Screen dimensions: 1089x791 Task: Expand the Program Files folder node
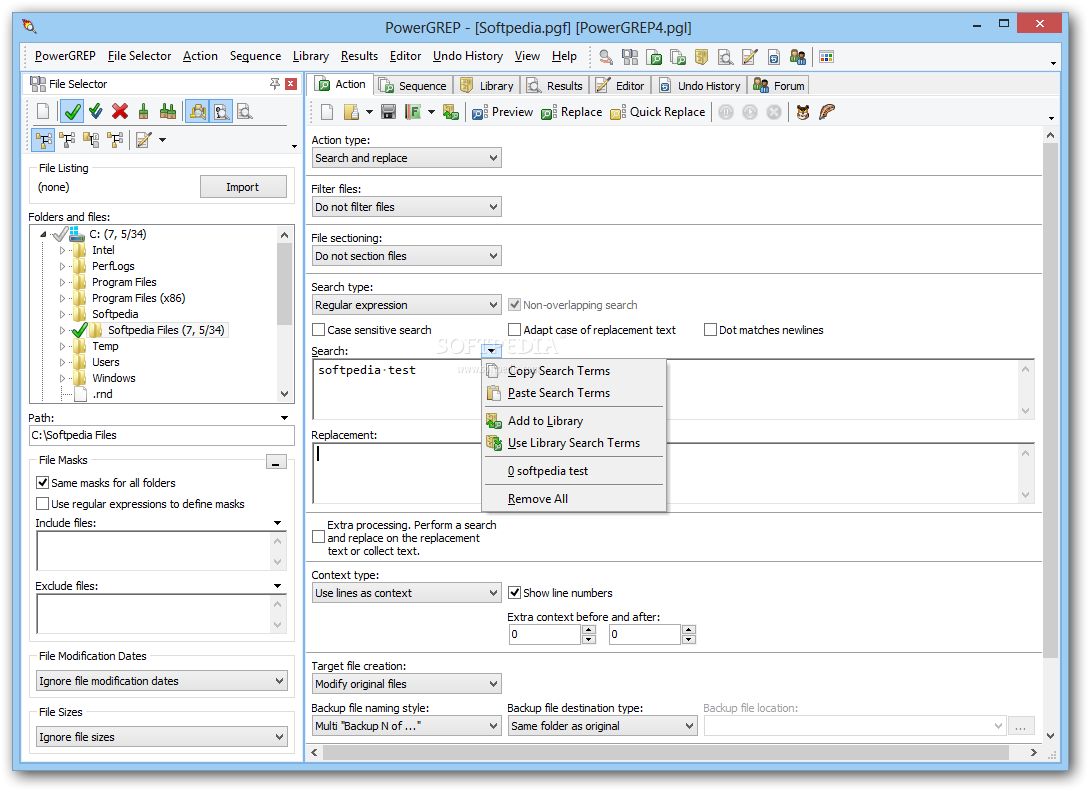(x=62, y=282)
